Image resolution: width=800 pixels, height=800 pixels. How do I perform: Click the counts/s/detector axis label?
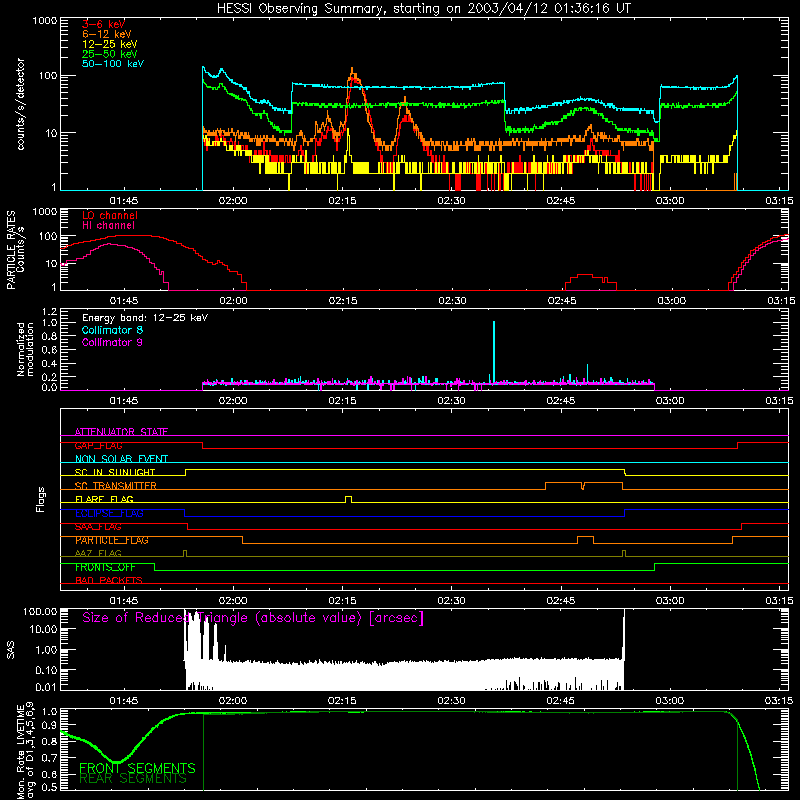pyautogui.click(x=21, y=104)
